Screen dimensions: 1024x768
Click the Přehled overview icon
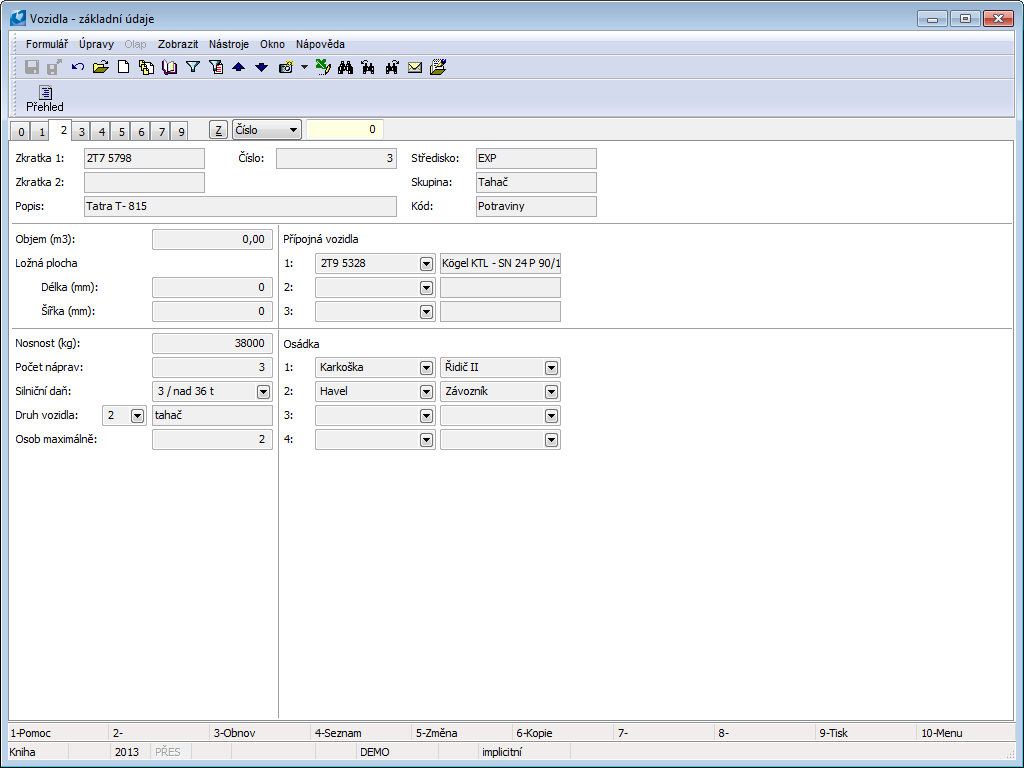point(45,99)
